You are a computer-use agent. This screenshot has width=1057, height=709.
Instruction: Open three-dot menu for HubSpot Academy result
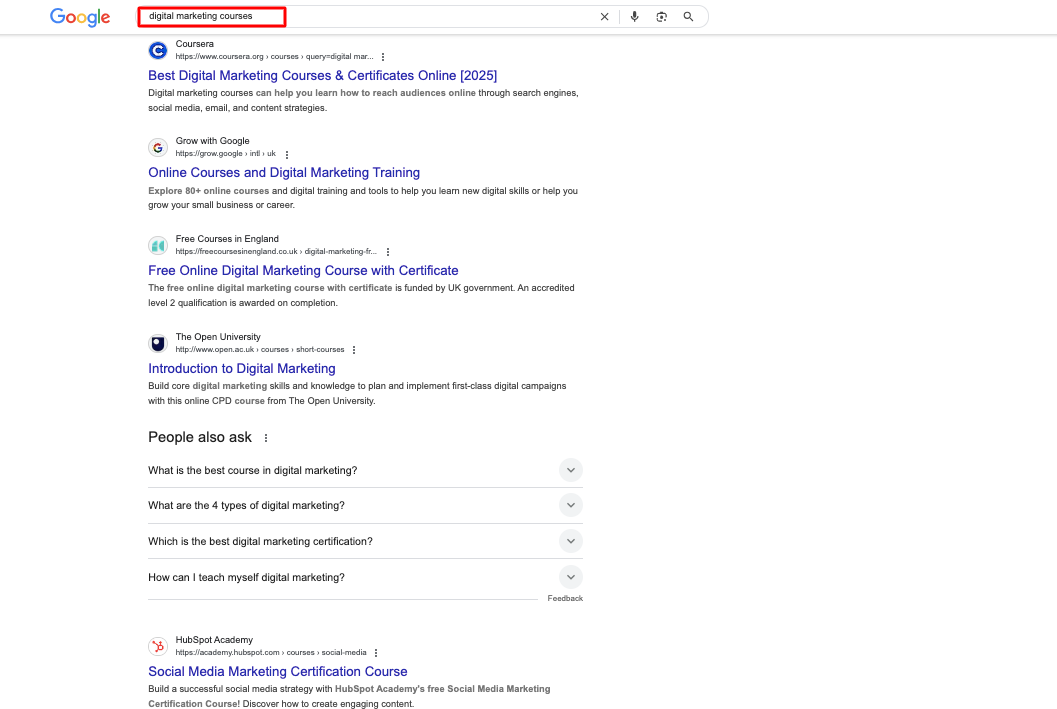click(376, 653)
